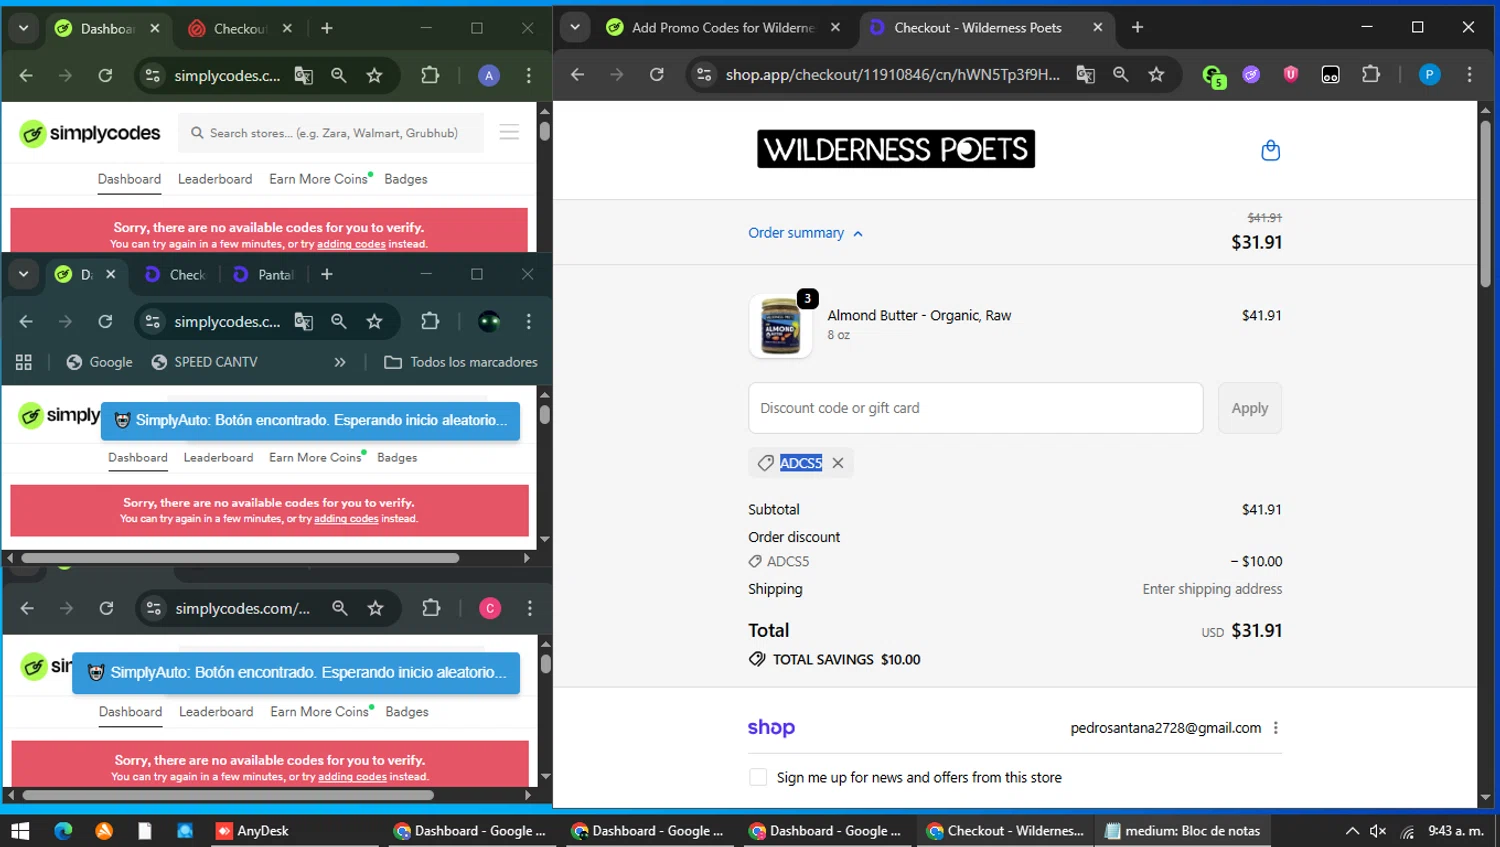1500x847 pixels.
Task: Remove the ADCS5 discount code tag
Action: click(x=838, y=463)
